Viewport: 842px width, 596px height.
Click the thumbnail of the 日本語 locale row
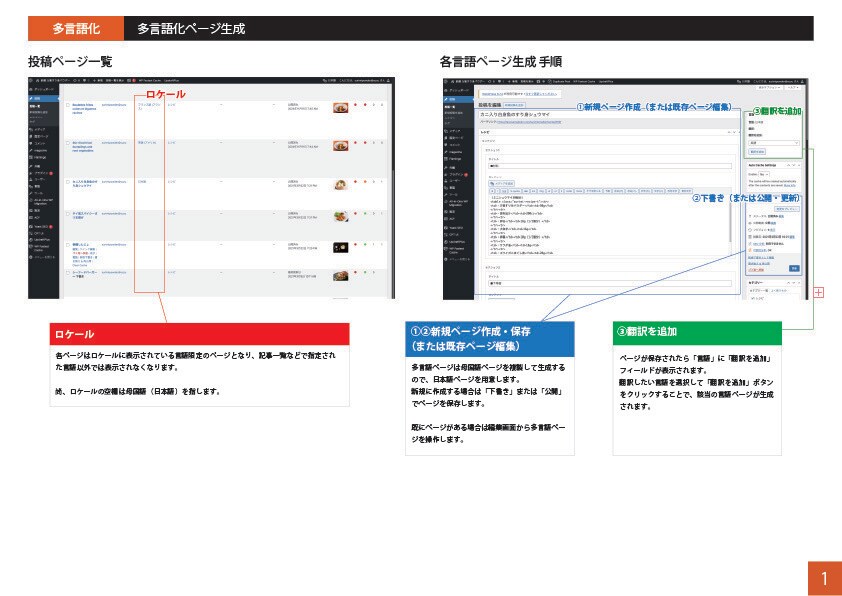tap(340, 184)
